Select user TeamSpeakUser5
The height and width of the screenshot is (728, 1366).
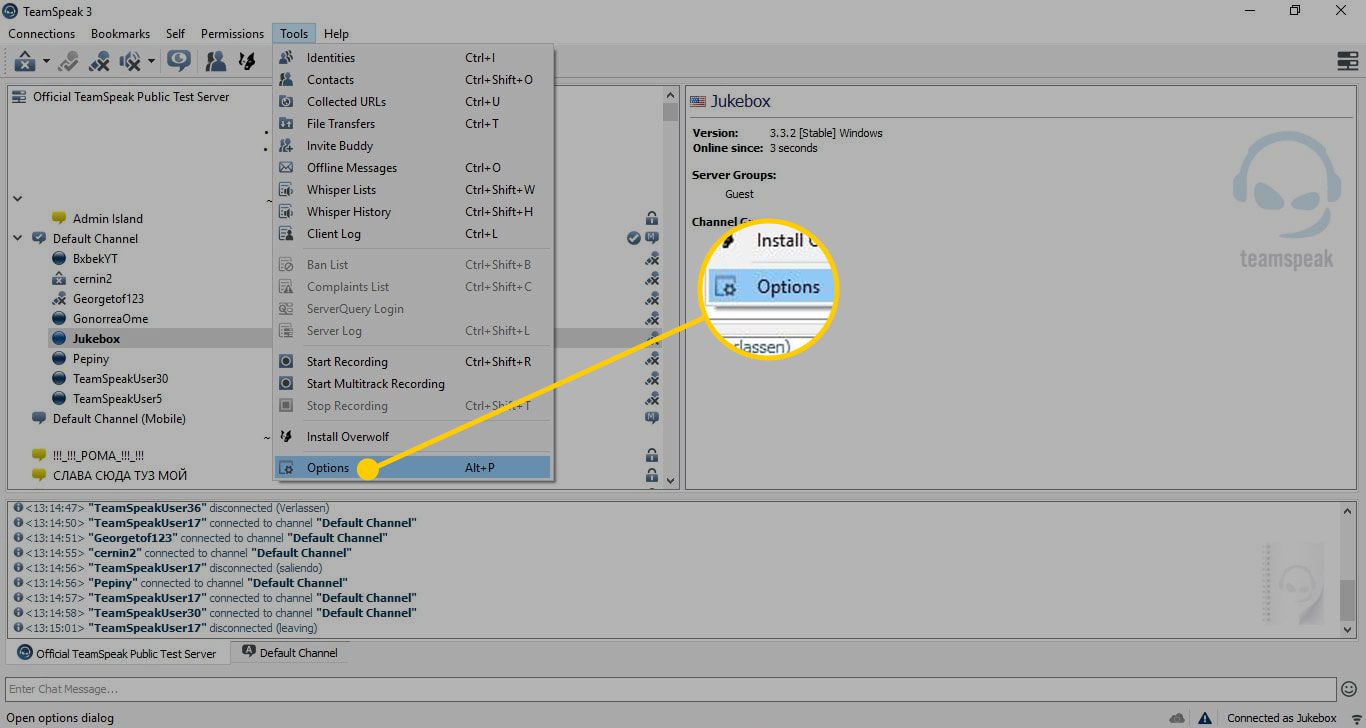117,399
